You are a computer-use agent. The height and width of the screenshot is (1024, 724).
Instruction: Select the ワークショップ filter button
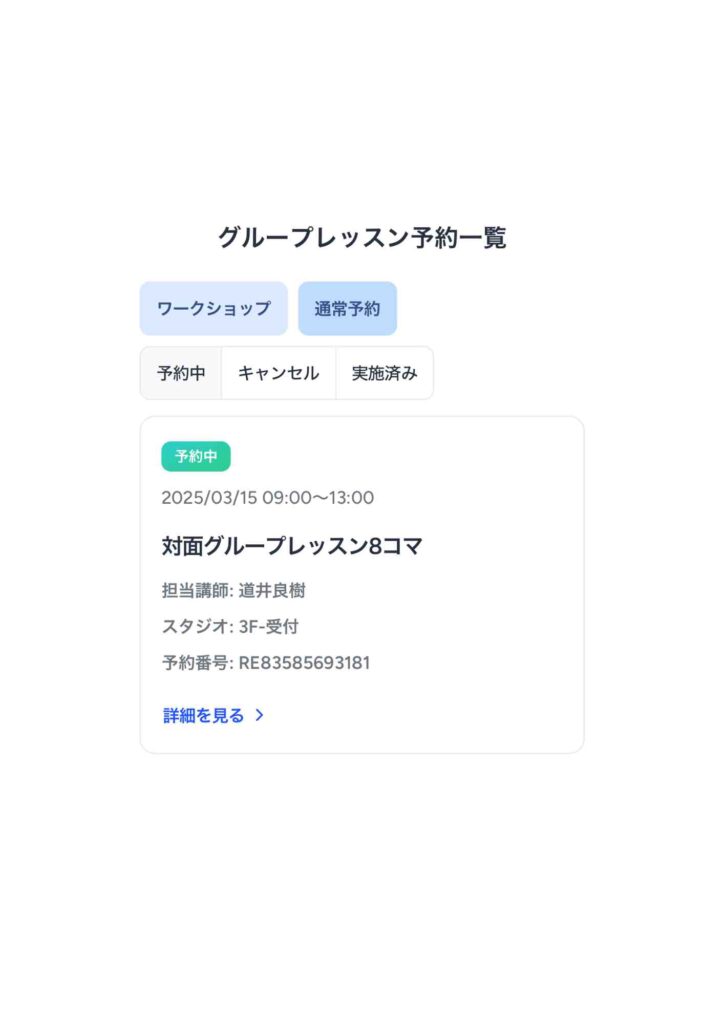pyautogui.click(x=213, y=308)
